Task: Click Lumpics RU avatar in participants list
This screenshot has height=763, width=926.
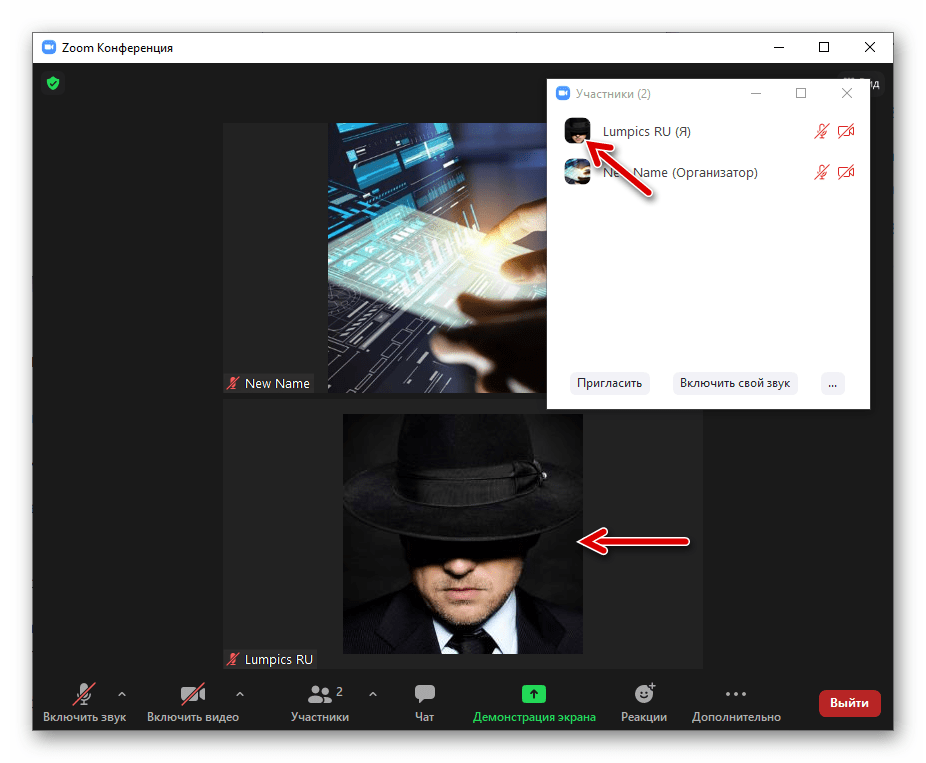Action: tap(577, 131)
